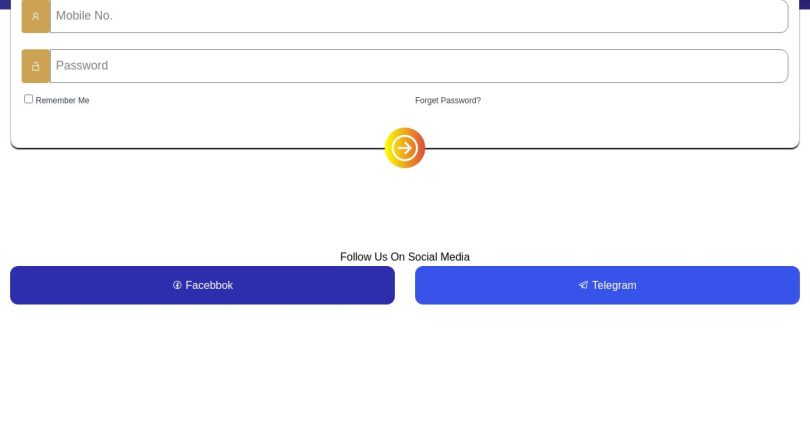
Task: Click the user icon beside Mobile No.
Action: [x=36, y=16]
